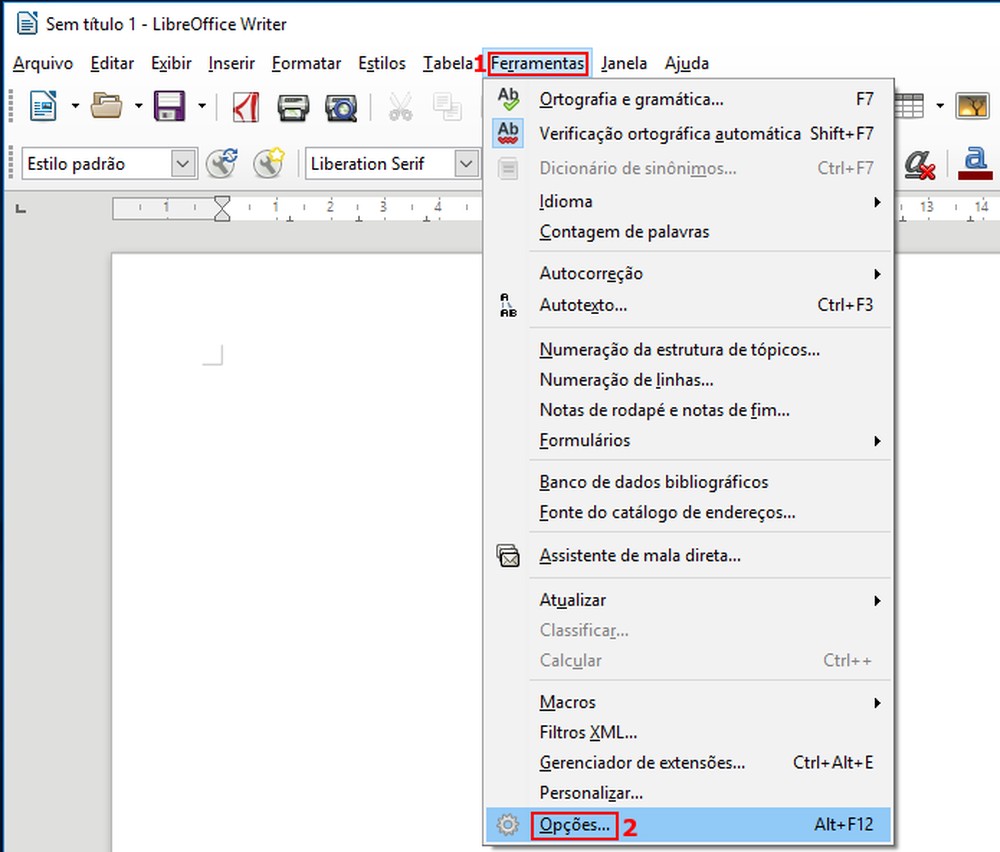Image resolution: width=1000 pixels, height=852 pixels.
Task: Export the document directly as PDF
Action: tap(245, 107)
